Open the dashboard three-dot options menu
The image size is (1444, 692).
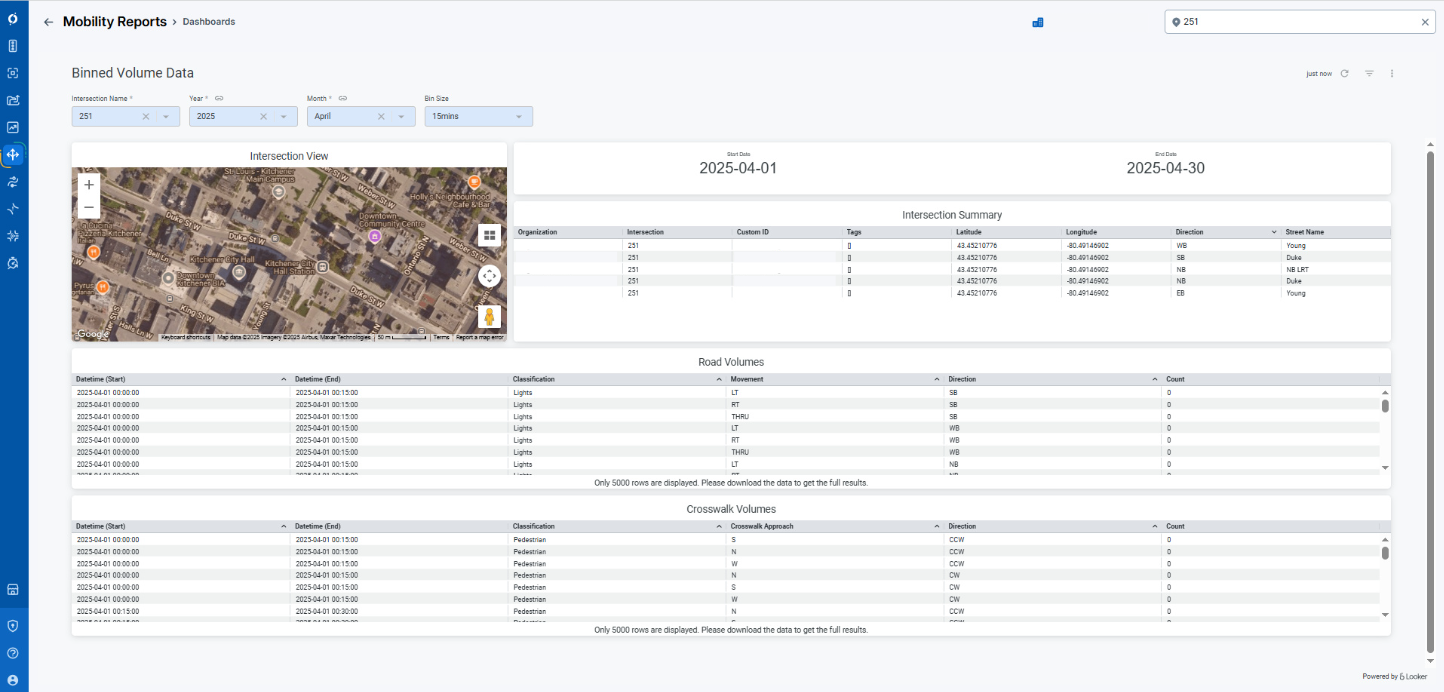tap(1391, 73)
